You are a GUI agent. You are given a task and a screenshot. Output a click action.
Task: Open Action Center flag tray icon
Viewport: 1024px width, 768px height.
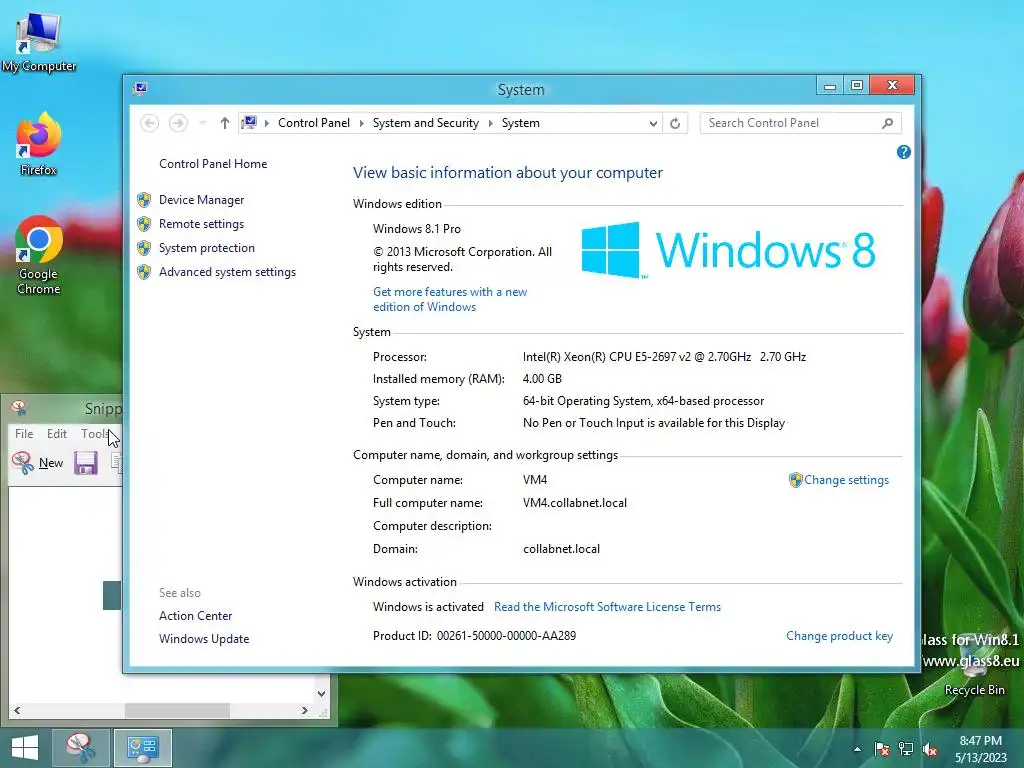(882, 749)
